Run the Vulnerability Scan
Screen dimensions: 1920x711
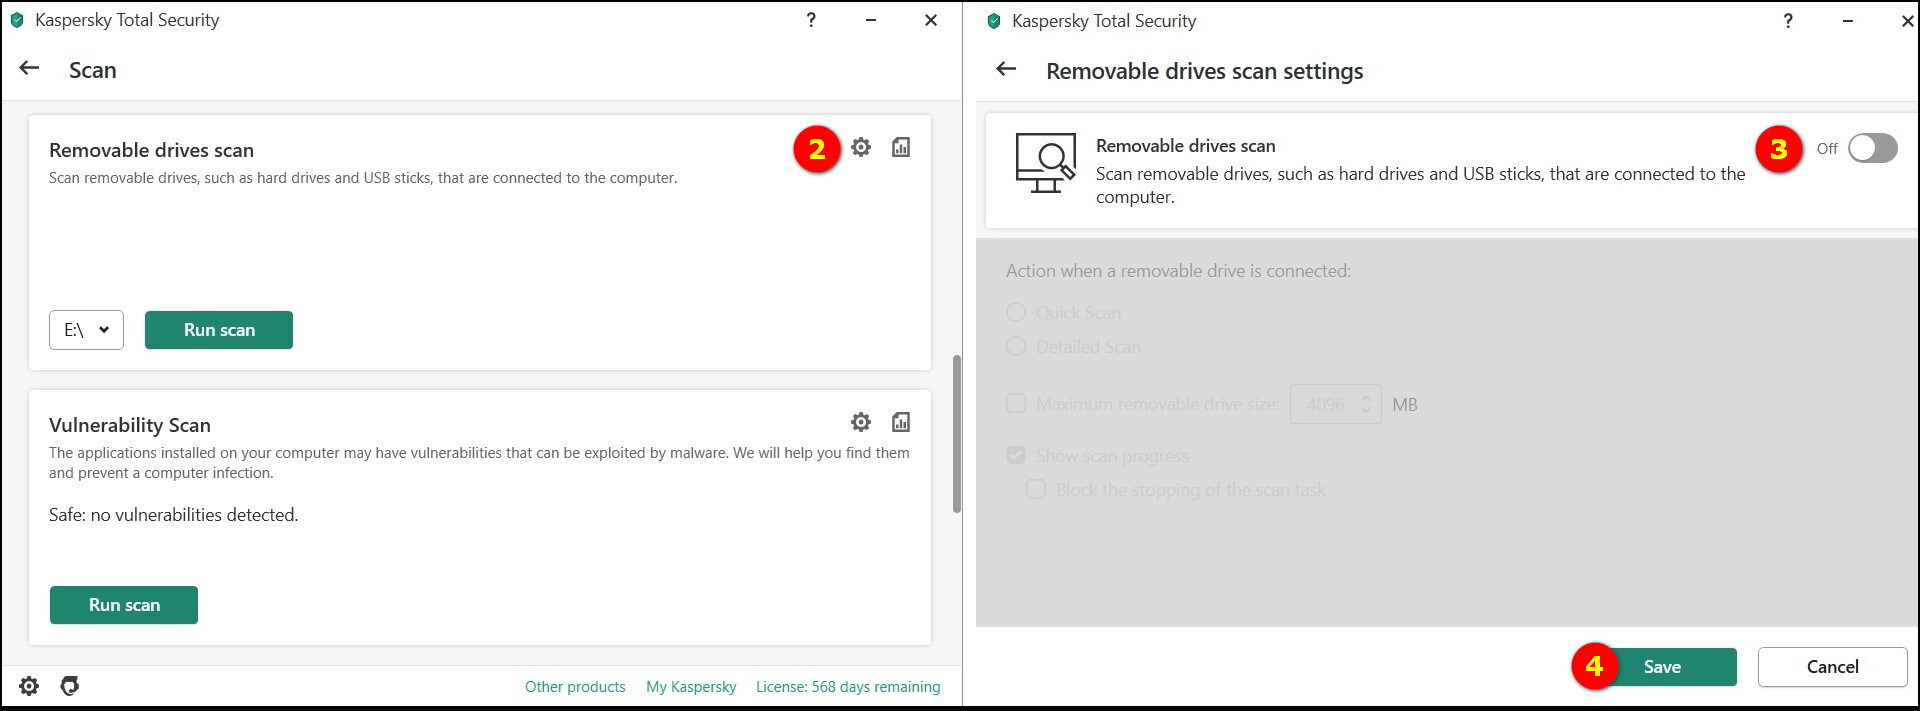pos(124,605)
